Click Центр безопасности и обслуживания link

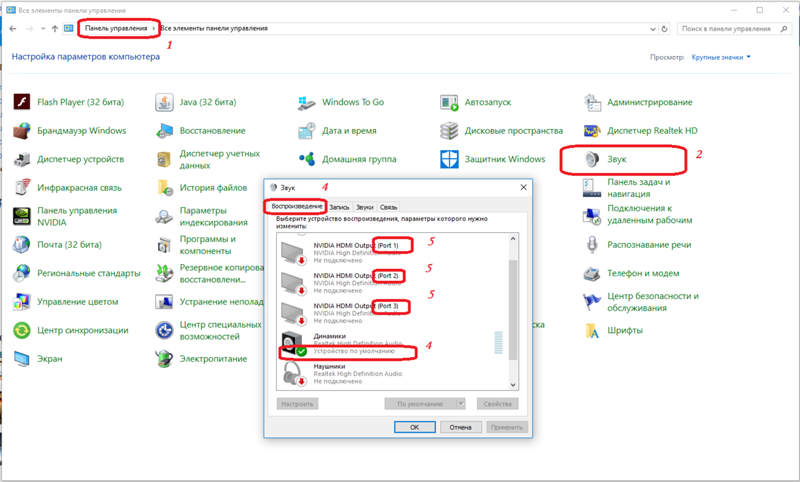pos(653,302)
